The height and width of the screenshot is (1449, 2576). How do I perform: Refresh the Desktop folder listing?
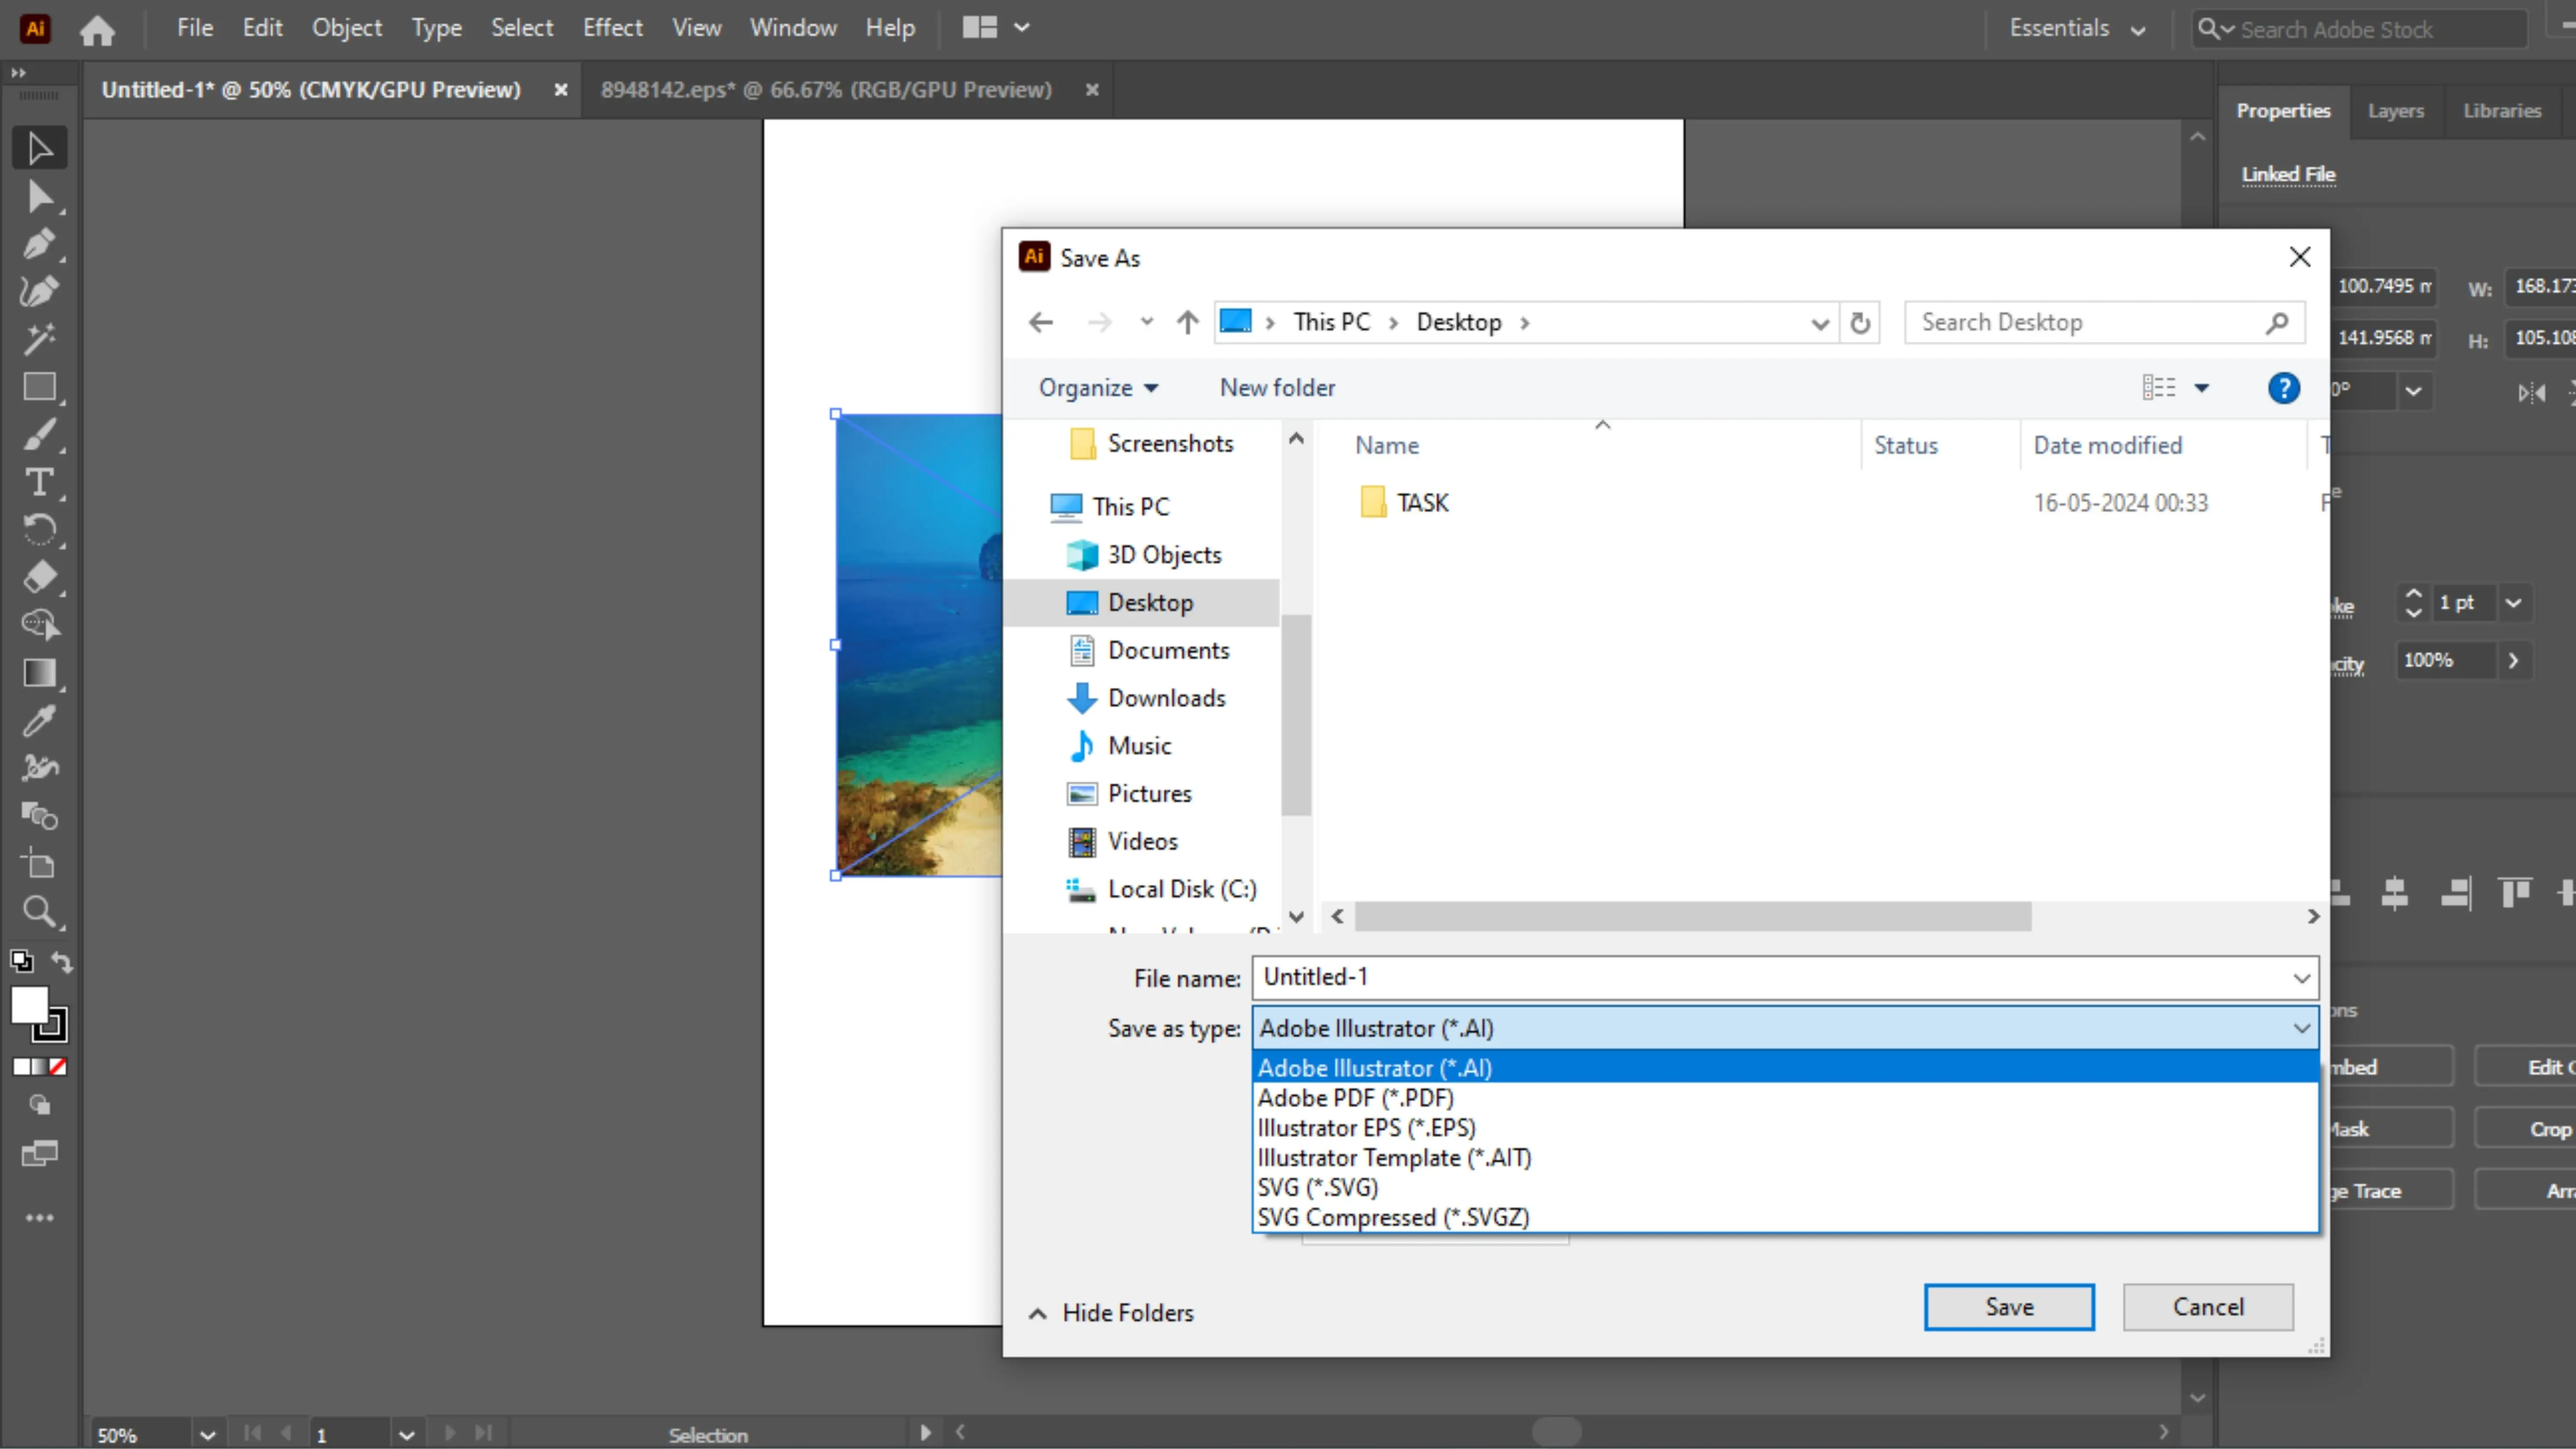(x=1860, y=323)
